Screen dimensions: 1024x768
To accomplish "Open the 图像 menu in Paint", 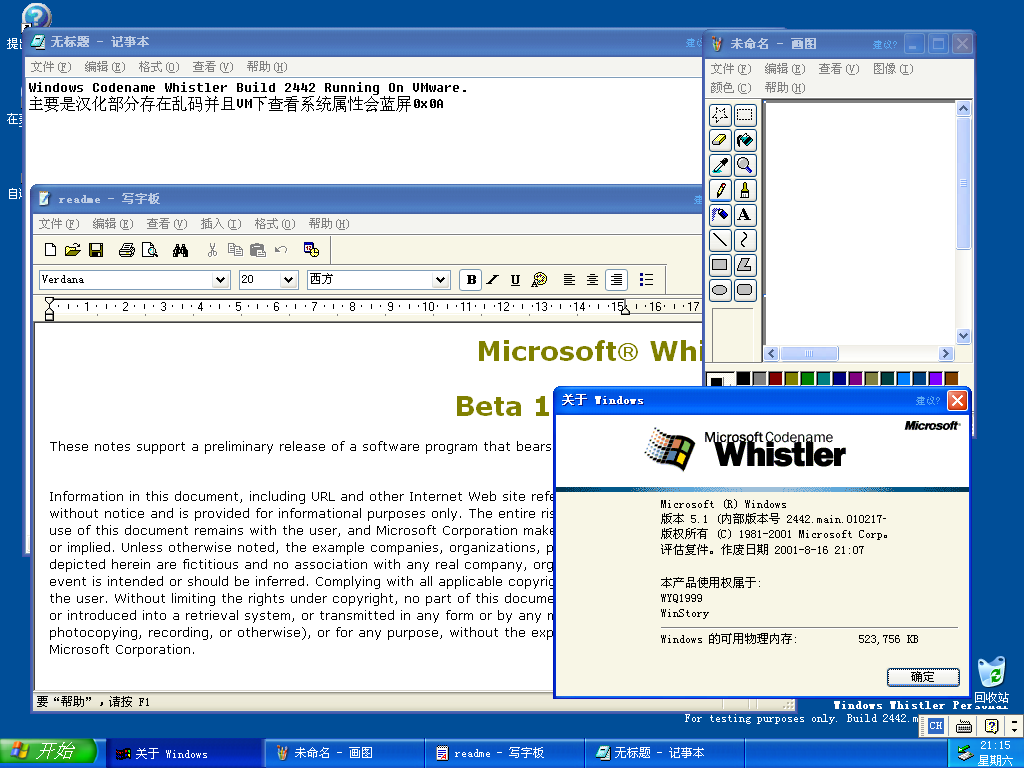I will (x=893, y=69).
